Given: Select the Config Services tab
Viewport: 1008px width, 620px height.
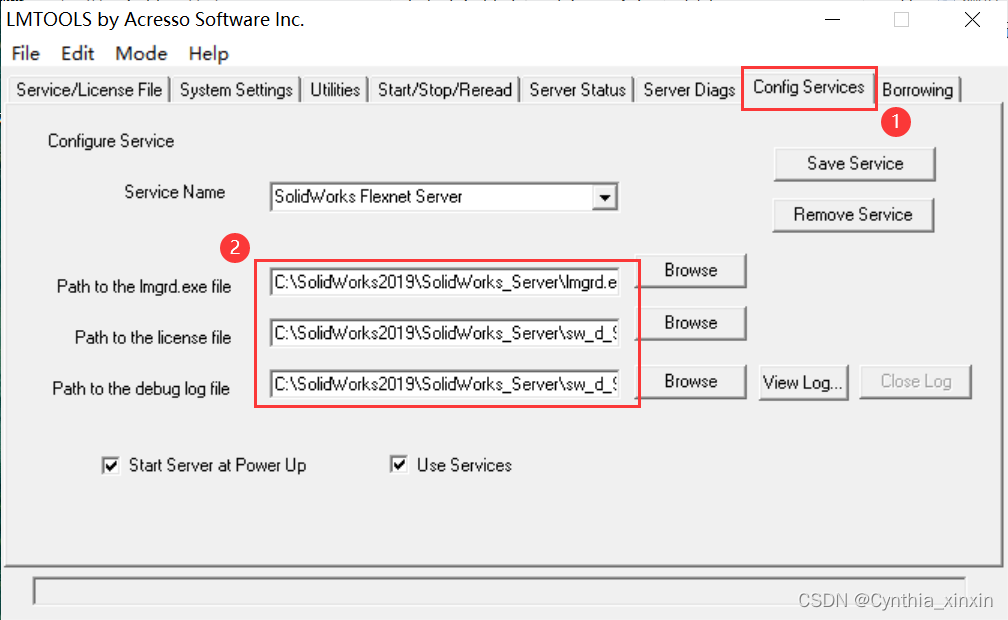Looking at the screenshot, I should (x=809, y=87).
